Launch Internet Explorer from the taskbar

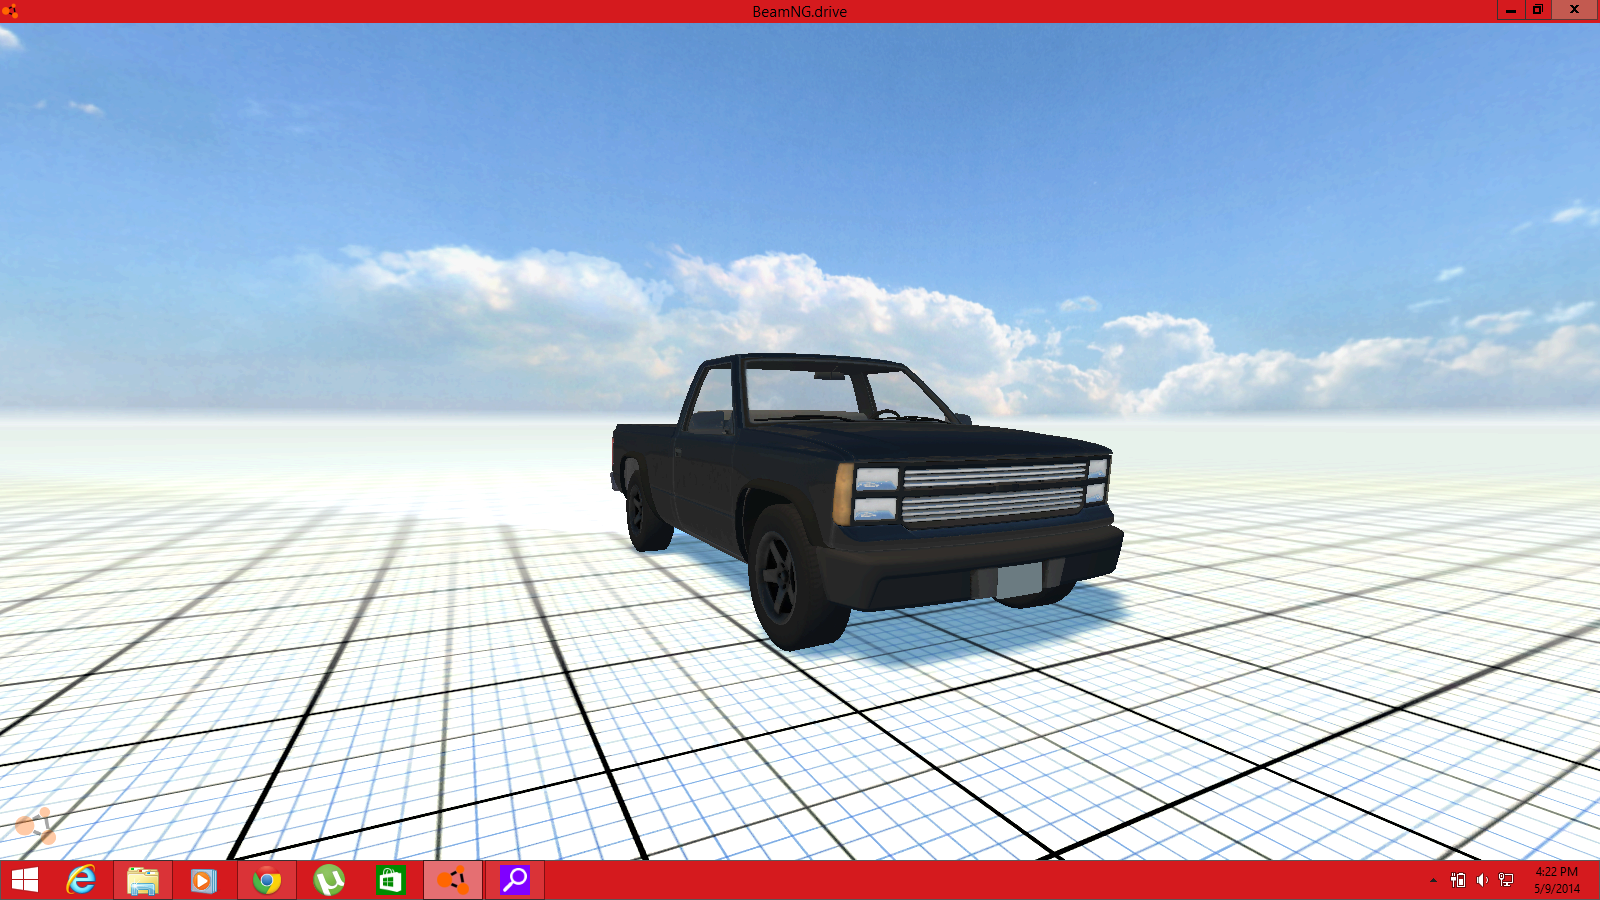pos(81,880)
